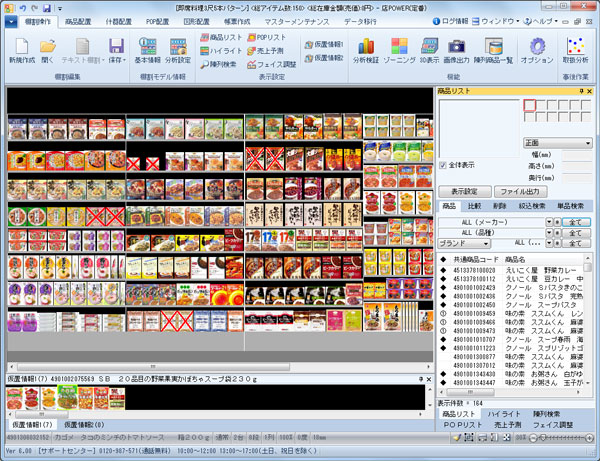Select the 単品検索 tab in product list
Screen dimensions: 600x461
tap(570, 206)
